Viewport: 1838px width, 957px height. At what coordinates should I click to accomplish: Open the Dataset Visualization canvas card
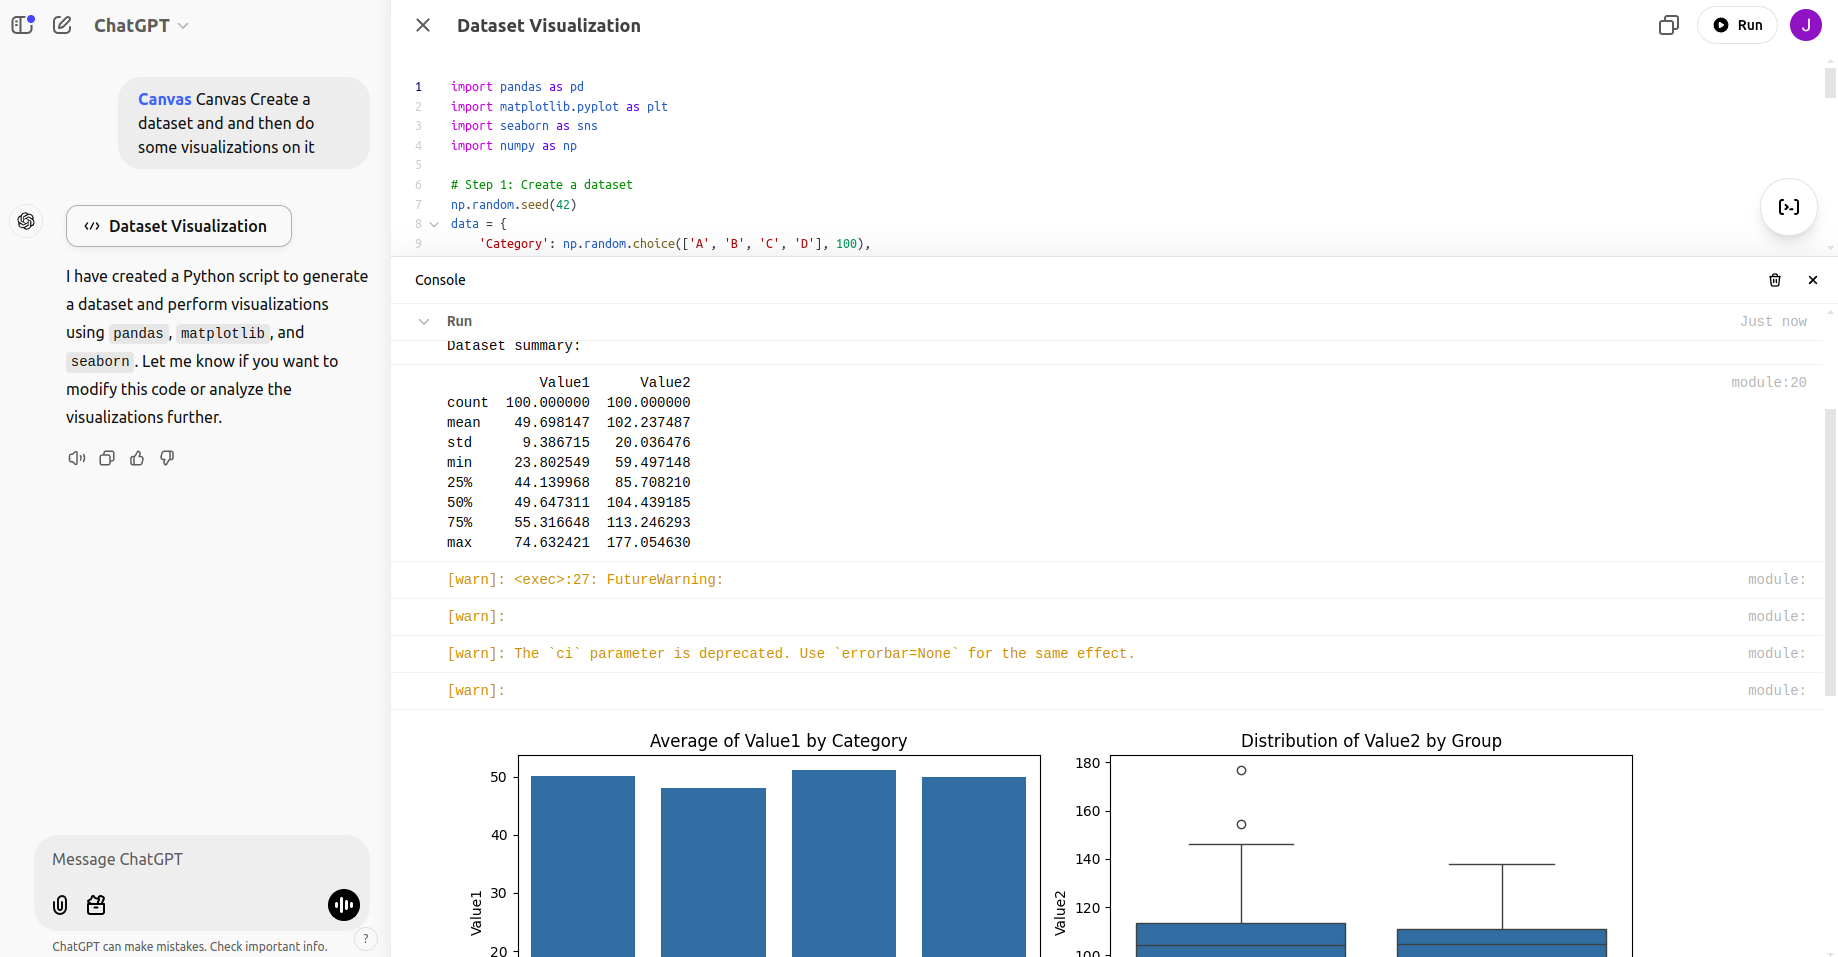tap(179, 226)
